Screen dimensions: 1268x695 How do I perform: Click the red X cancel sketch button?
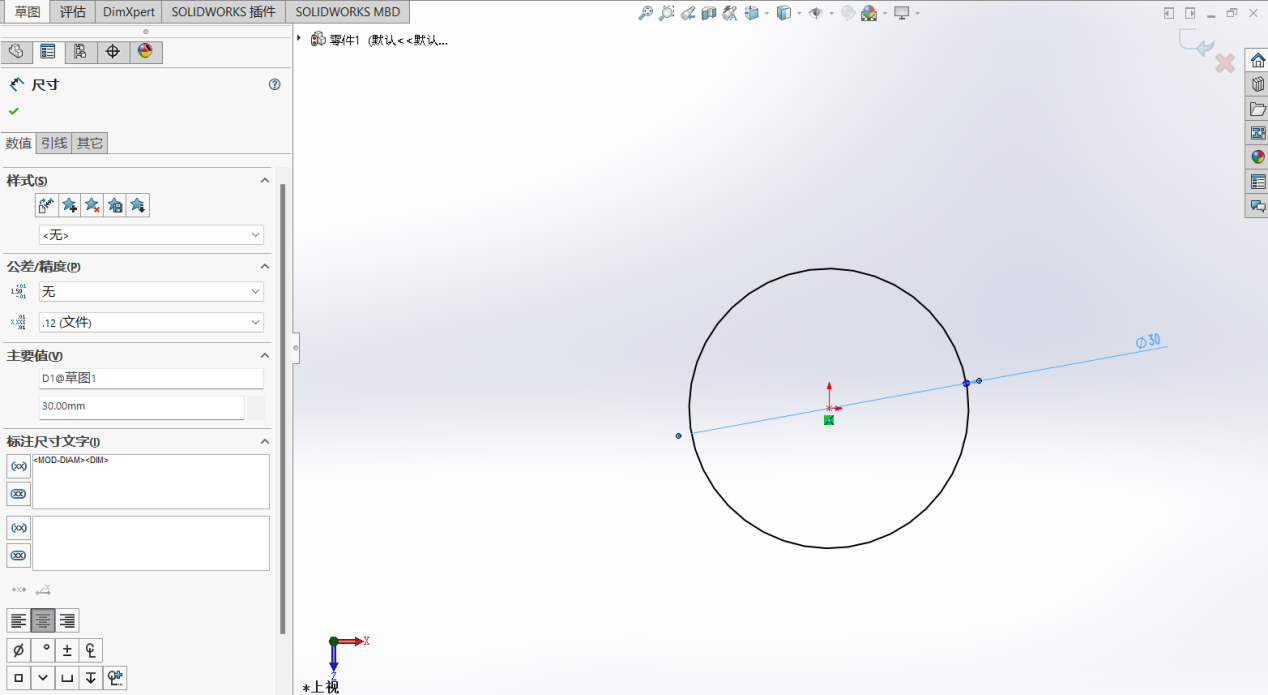[1224, 64]
